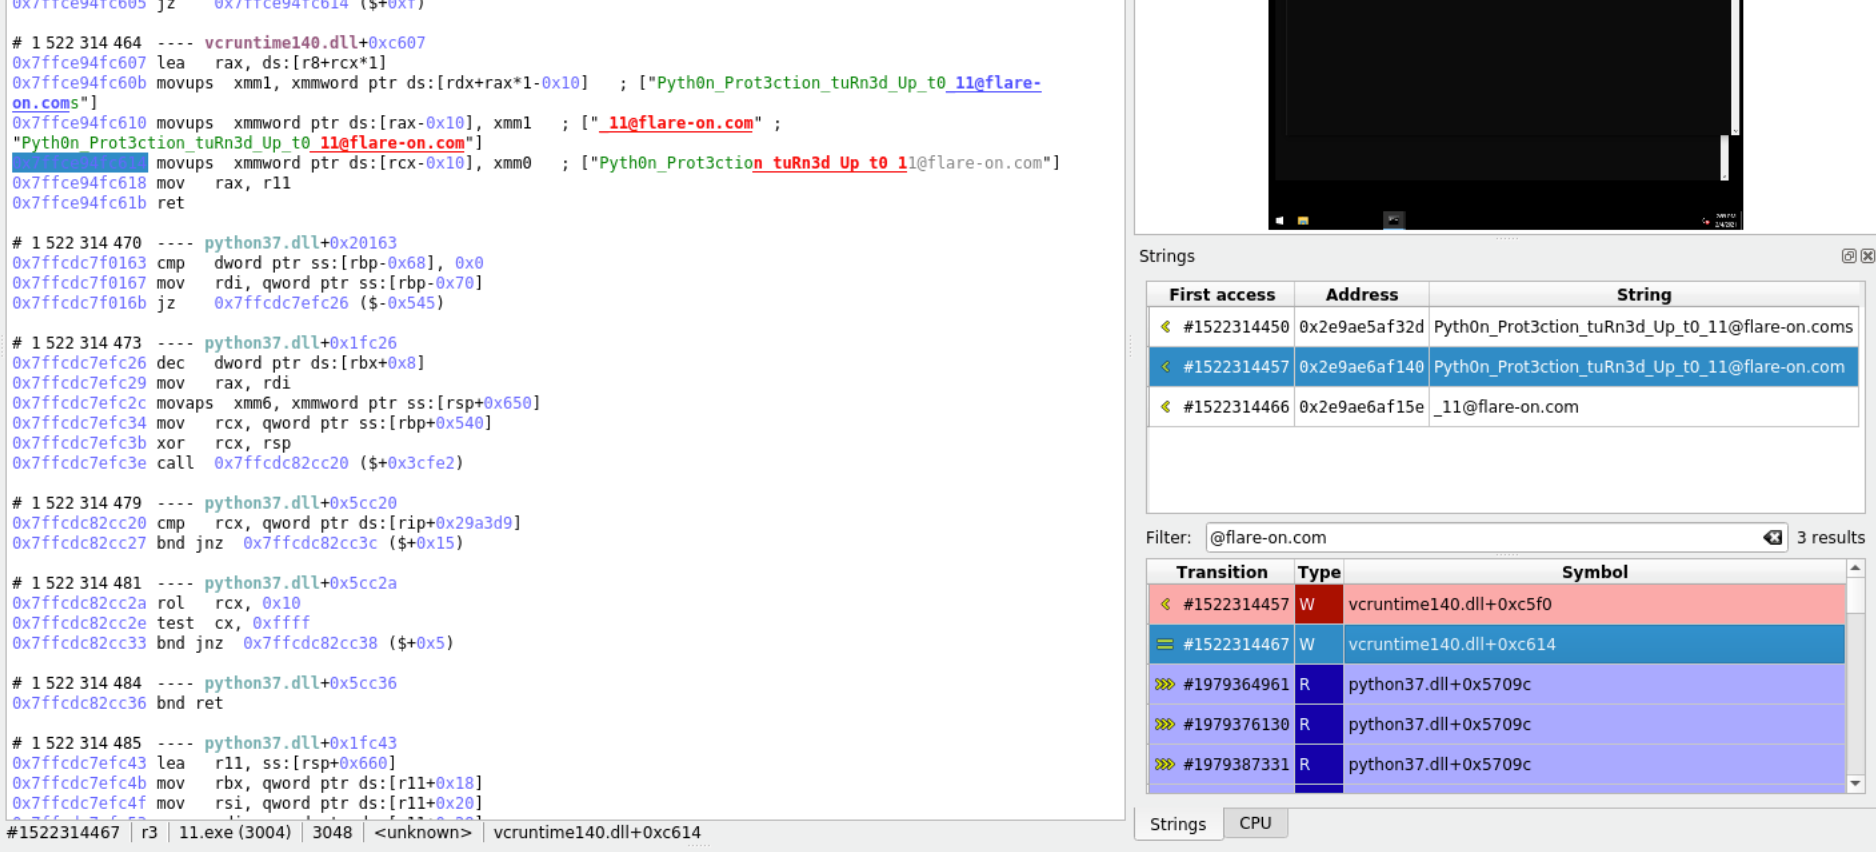Click the backward arrow icon for string _11@flare-on.com
This screenshot has height=852, width=1876.
click(1165, 407)
